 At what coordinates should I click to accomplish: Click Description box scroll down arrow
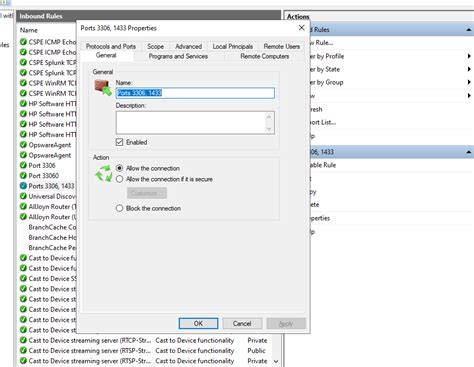pos(269,129)
